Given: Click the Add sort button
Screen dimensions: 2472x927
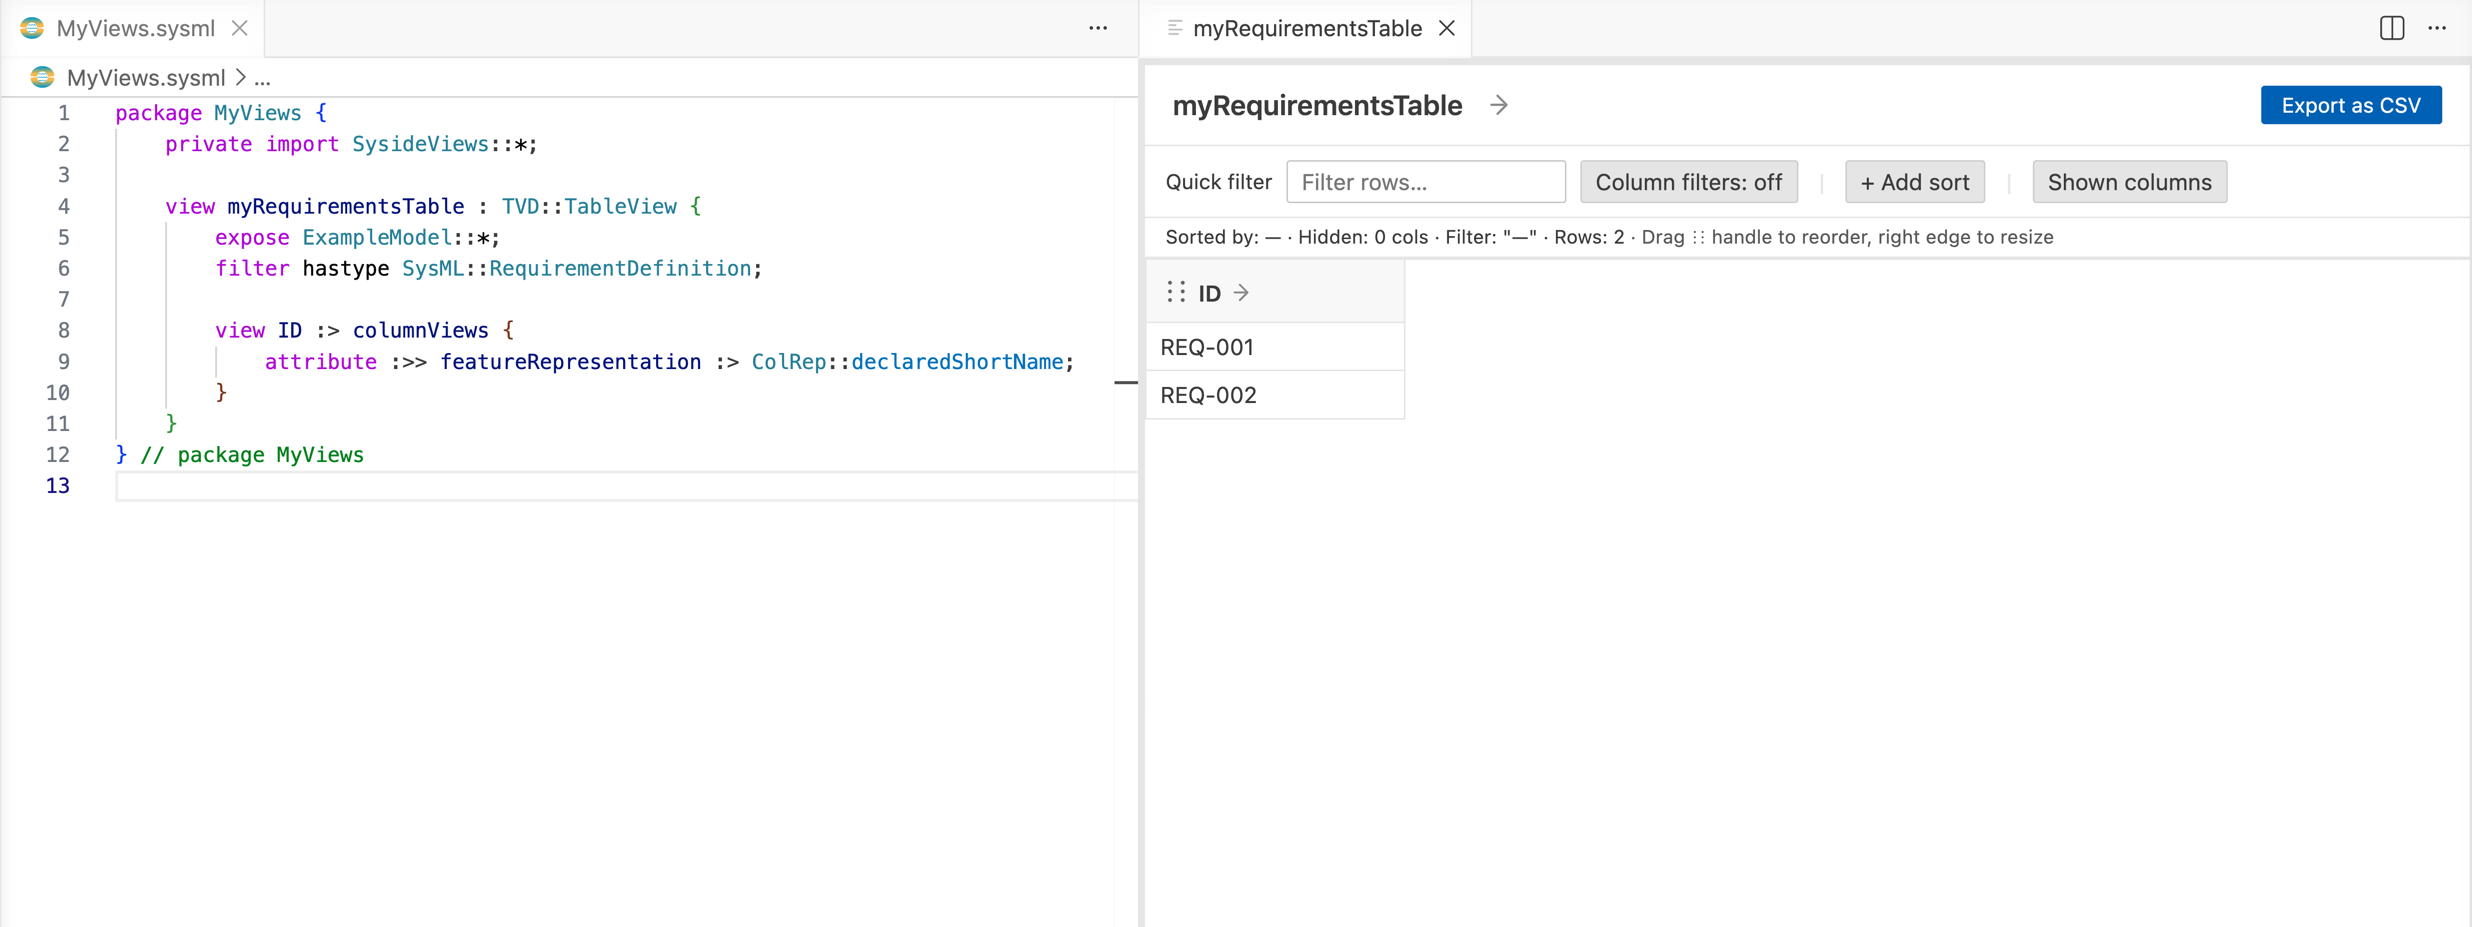Looking at the screenshot, I should [x=1914, y=182].
